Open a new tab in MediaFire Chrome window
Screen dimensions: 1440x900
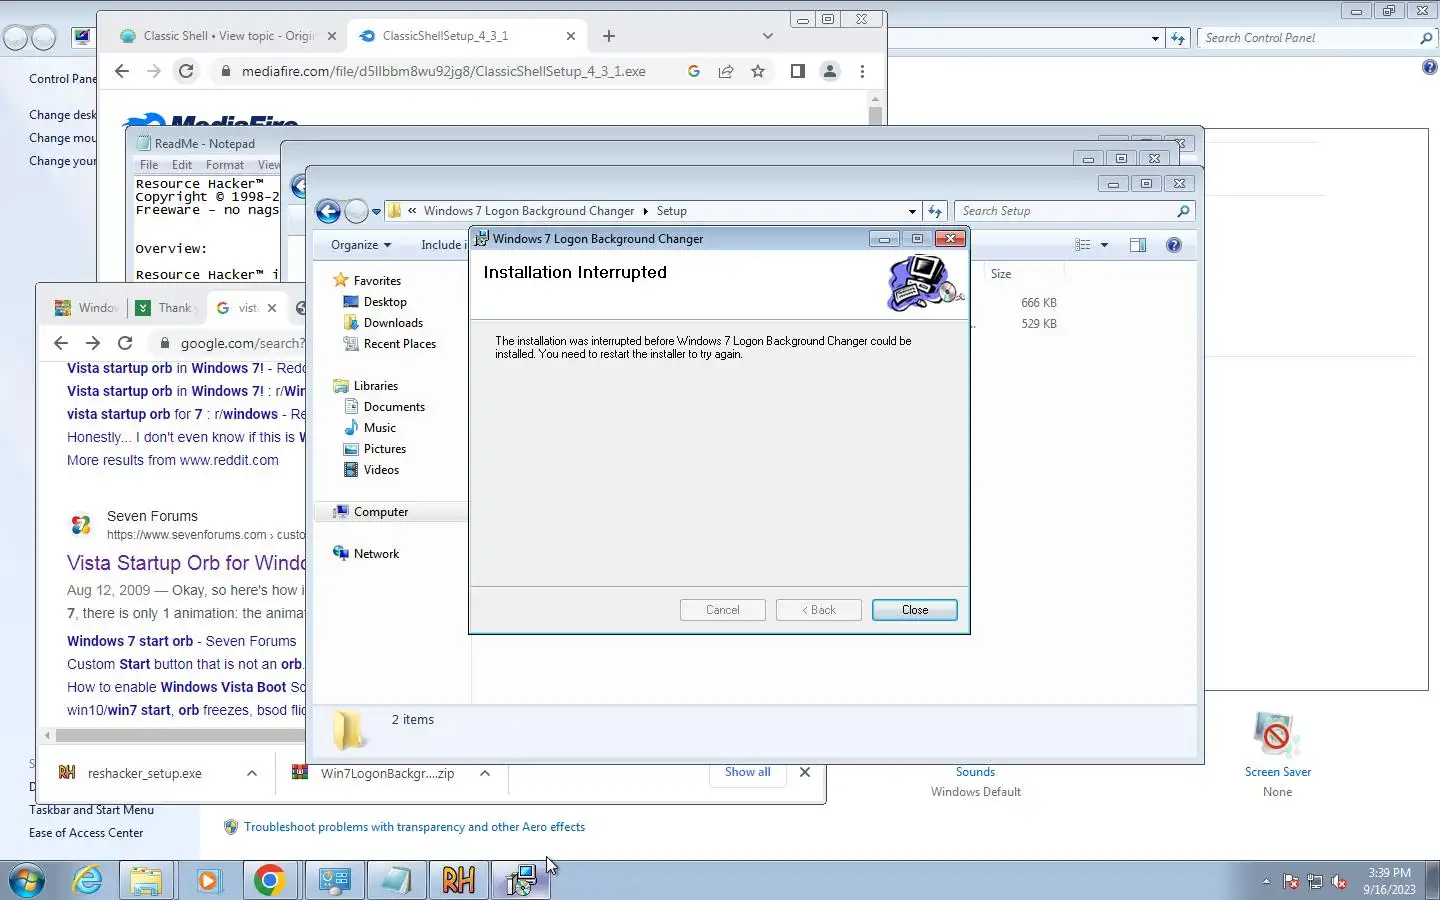(609, 36)
